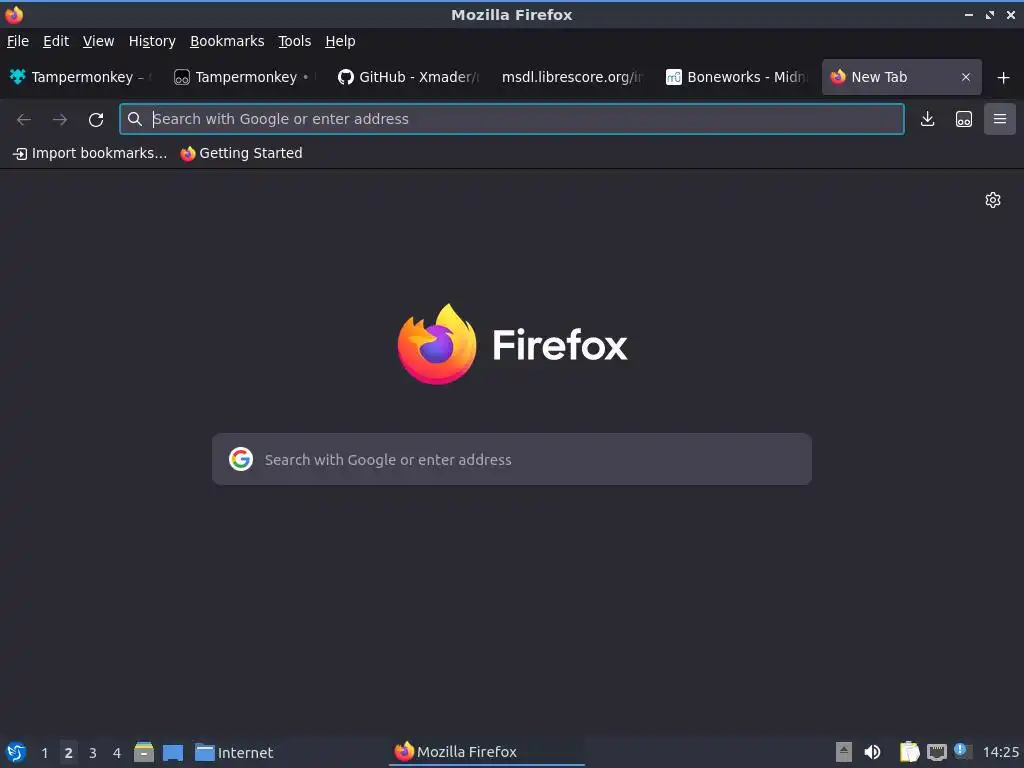1024x768 pixels.
Task: Open the History menu
Action: (152, 41)
